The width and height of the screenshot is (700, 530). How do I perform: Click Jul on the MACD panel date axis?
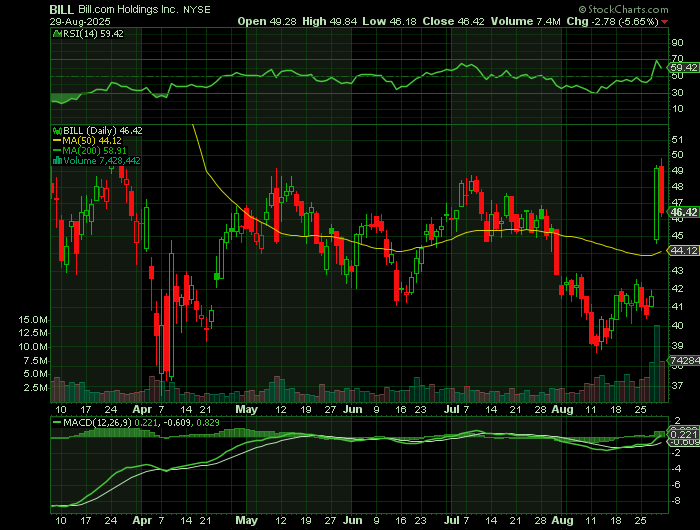[452, 521]
